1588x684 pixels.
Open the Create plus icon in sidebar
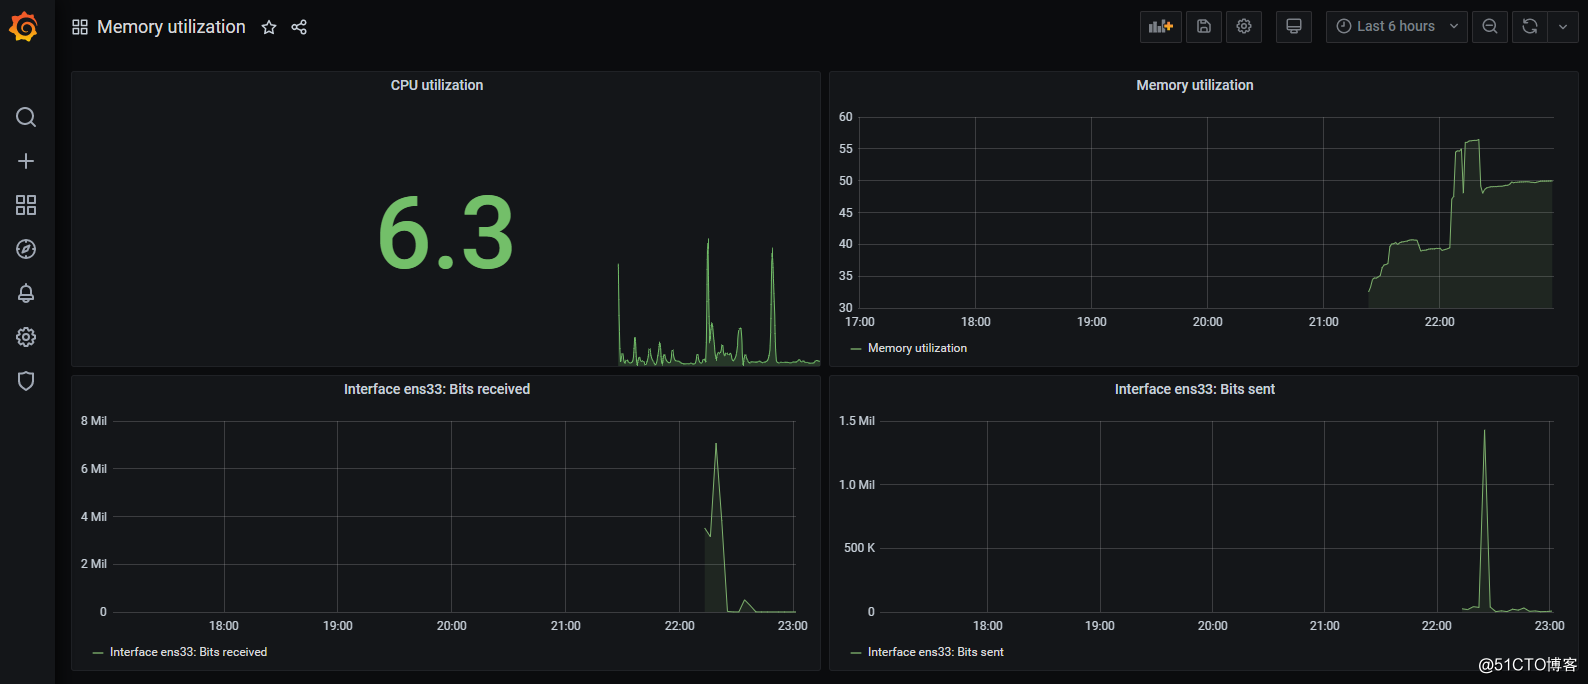point(26,161)
